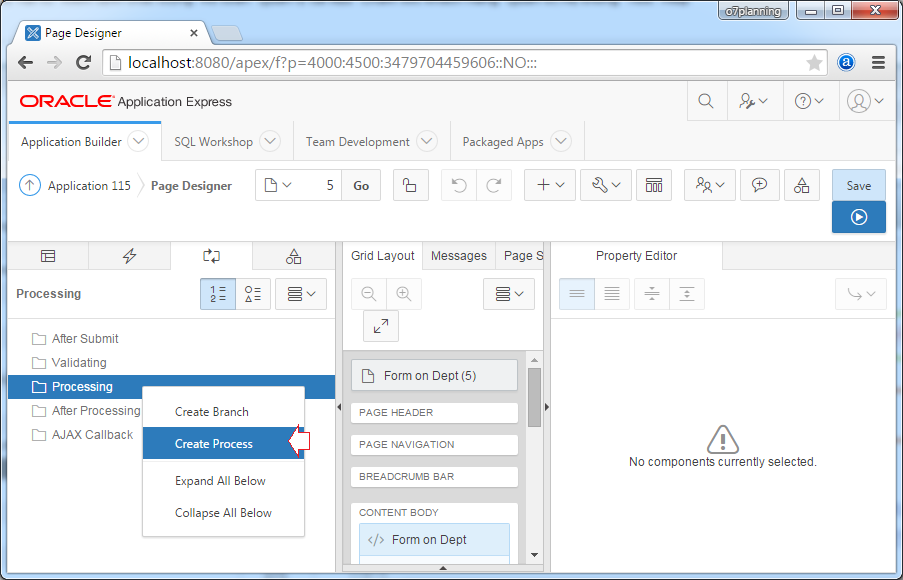Bookmark page with the star icon
This screenshot has height=580, width=903.
click(x=814, y=63)
